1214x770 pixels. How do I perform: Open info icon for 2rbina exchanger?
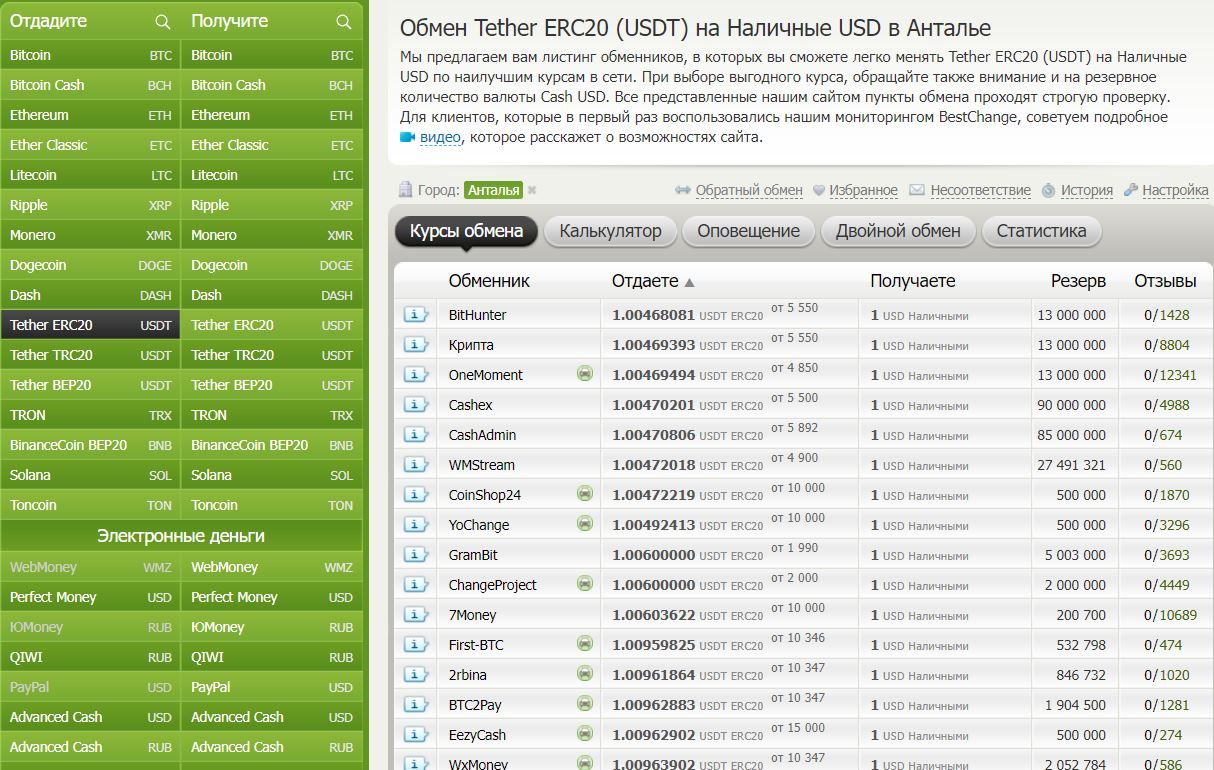416,674
